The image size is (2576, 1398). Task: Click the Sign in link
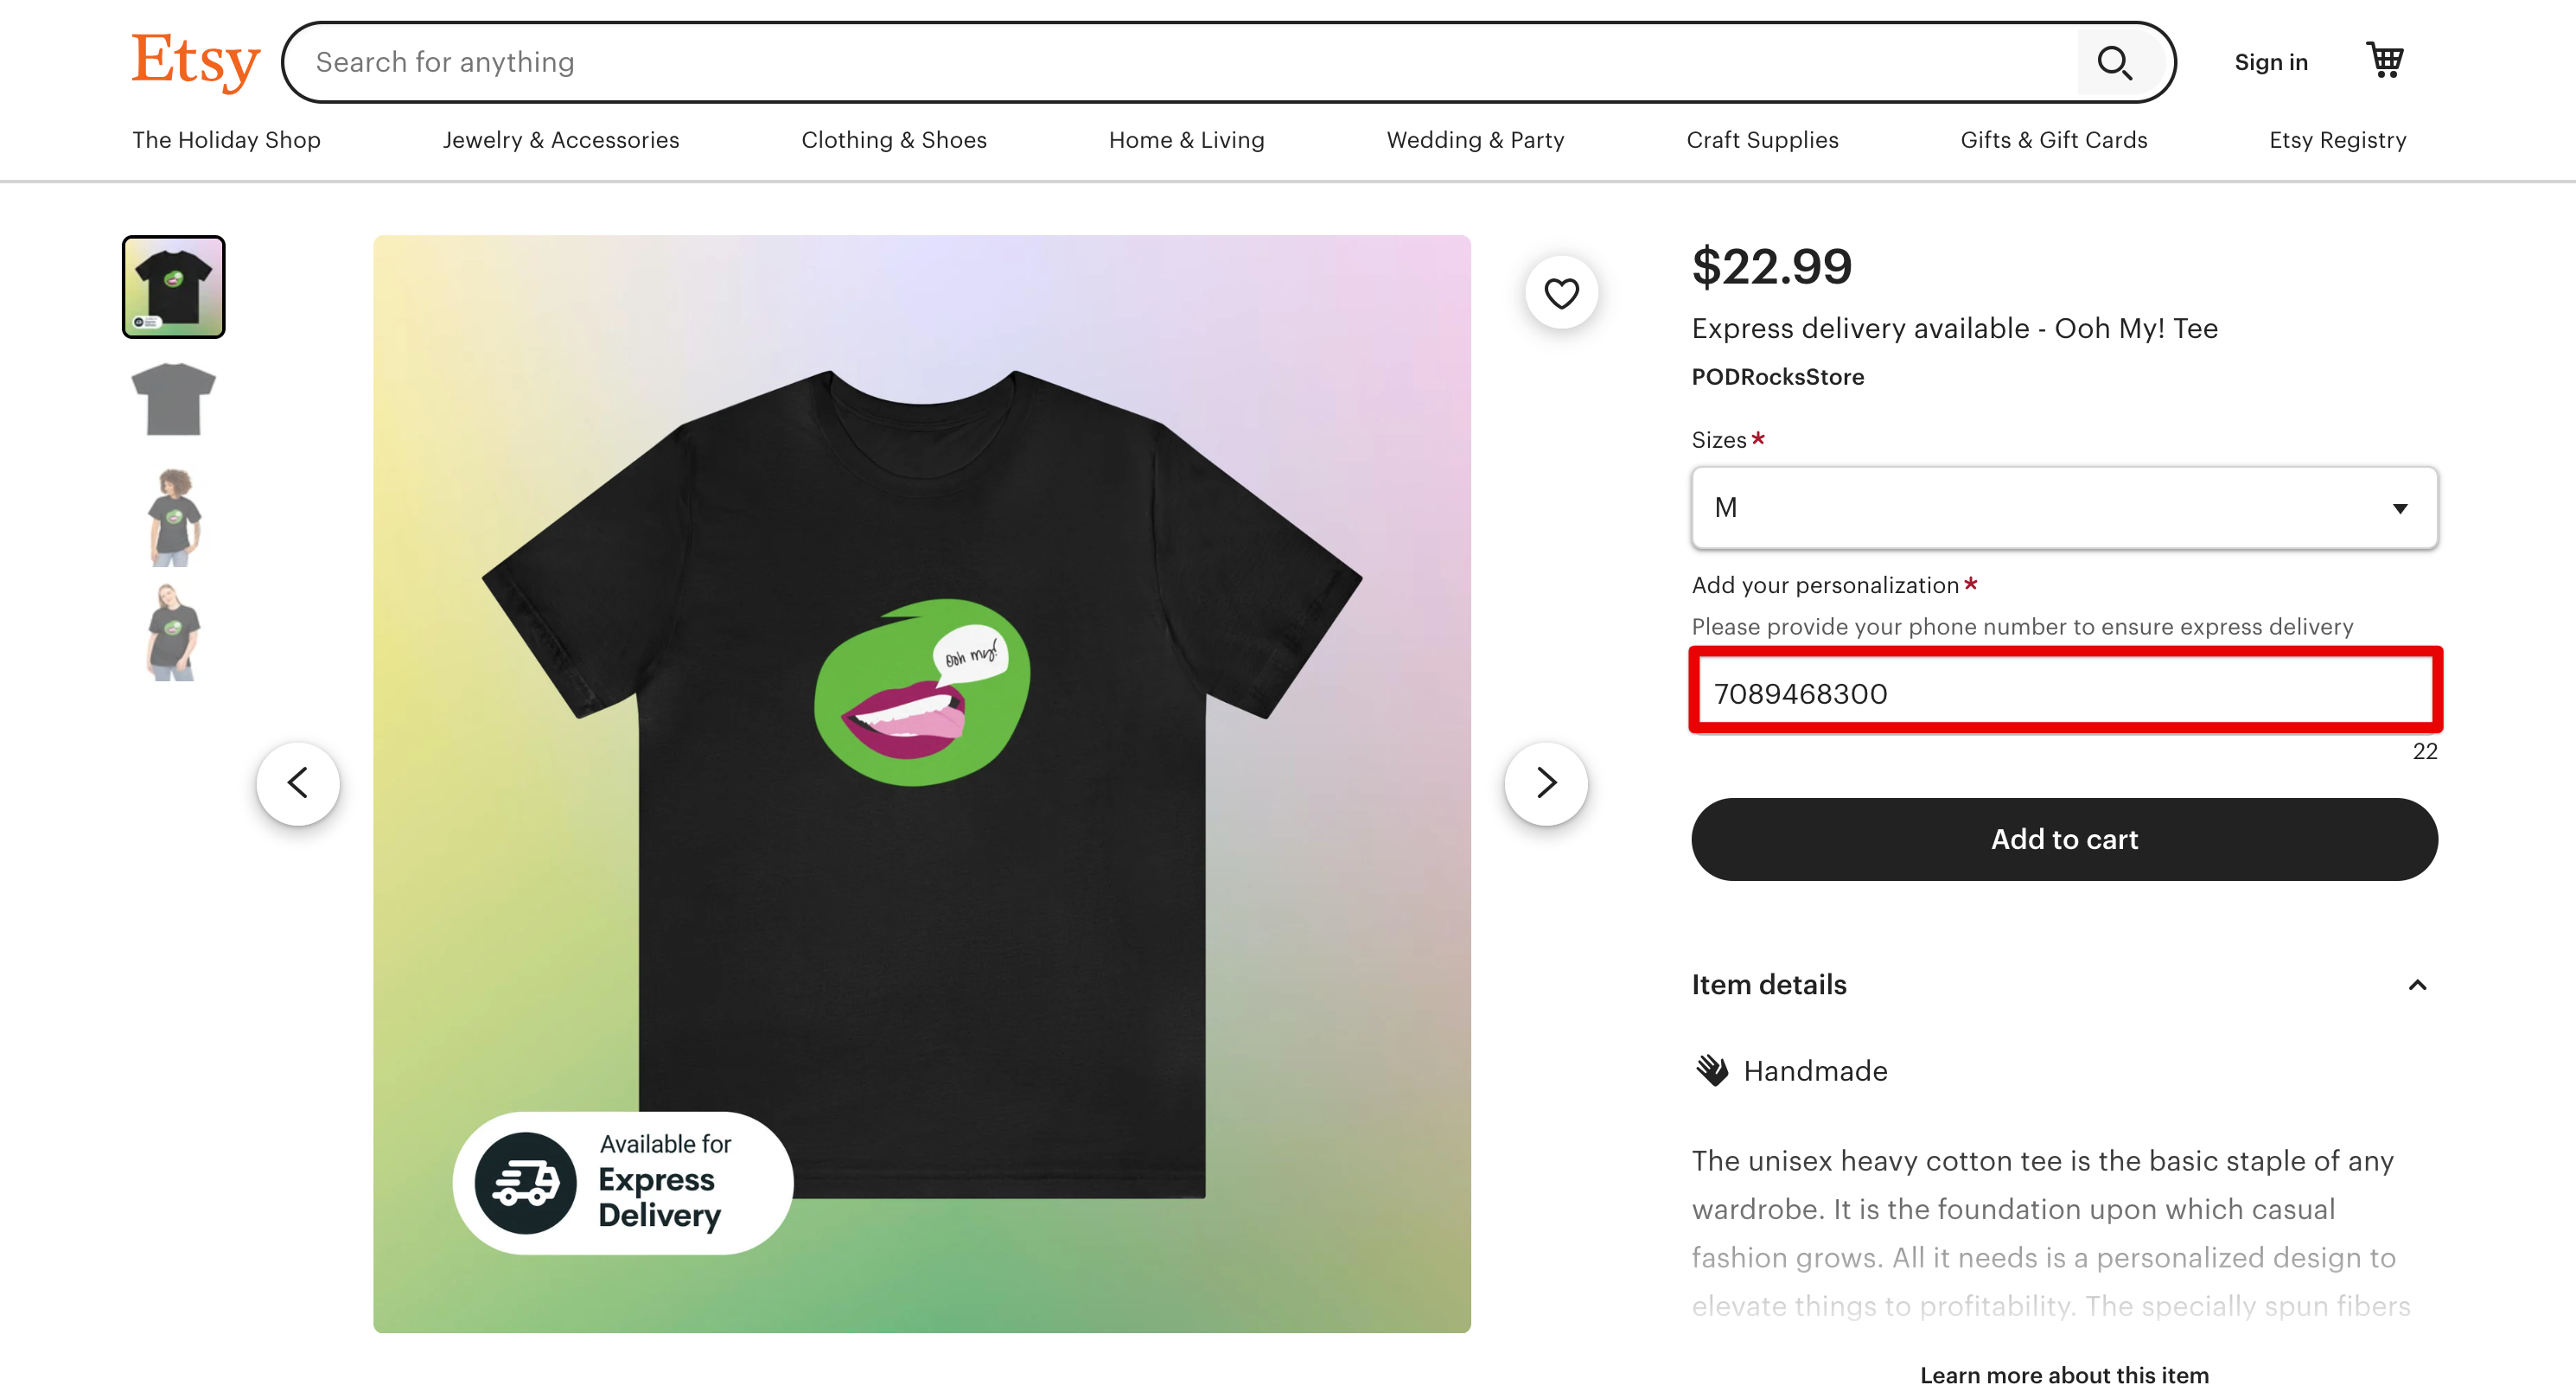click(x=2270, y=62)
